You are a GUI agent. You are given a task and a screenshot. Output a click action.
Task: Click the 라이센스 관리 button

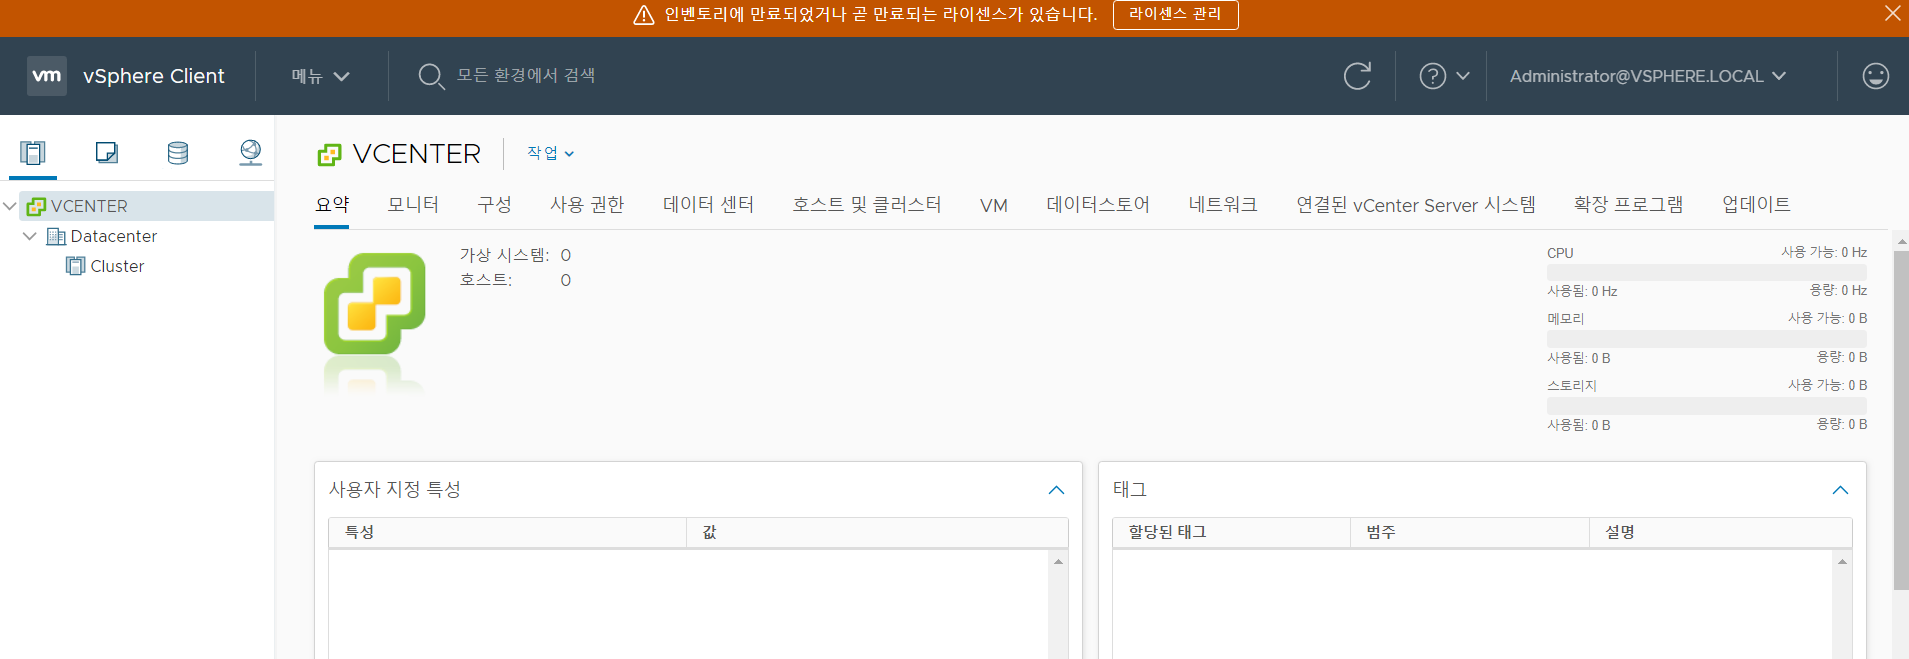(x=1175, y=14)
